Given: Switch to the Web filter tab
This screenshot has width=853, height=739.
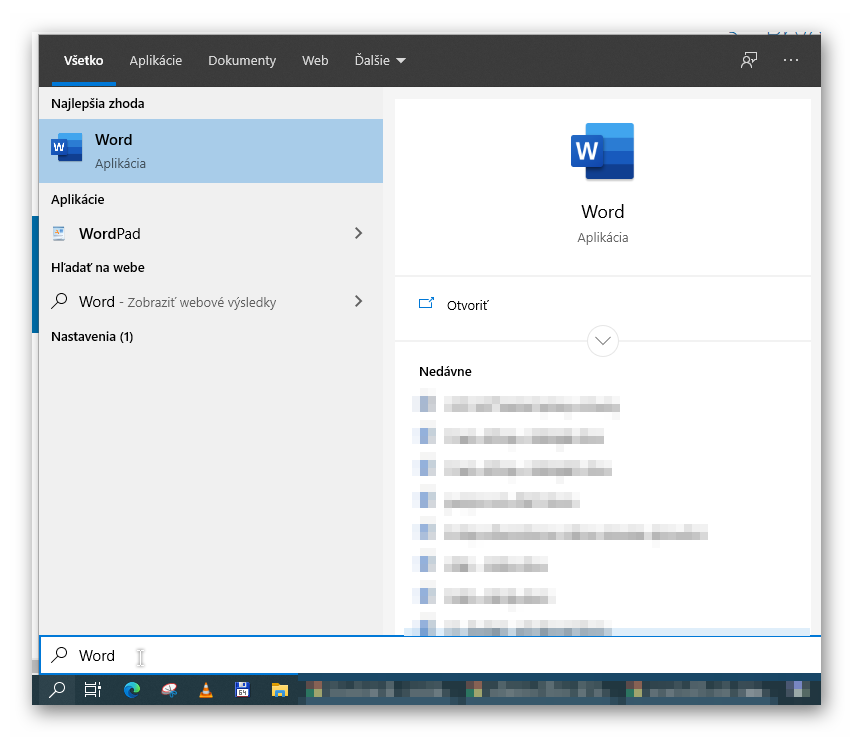Looking at the screenshot, I should tap(314, 60).
